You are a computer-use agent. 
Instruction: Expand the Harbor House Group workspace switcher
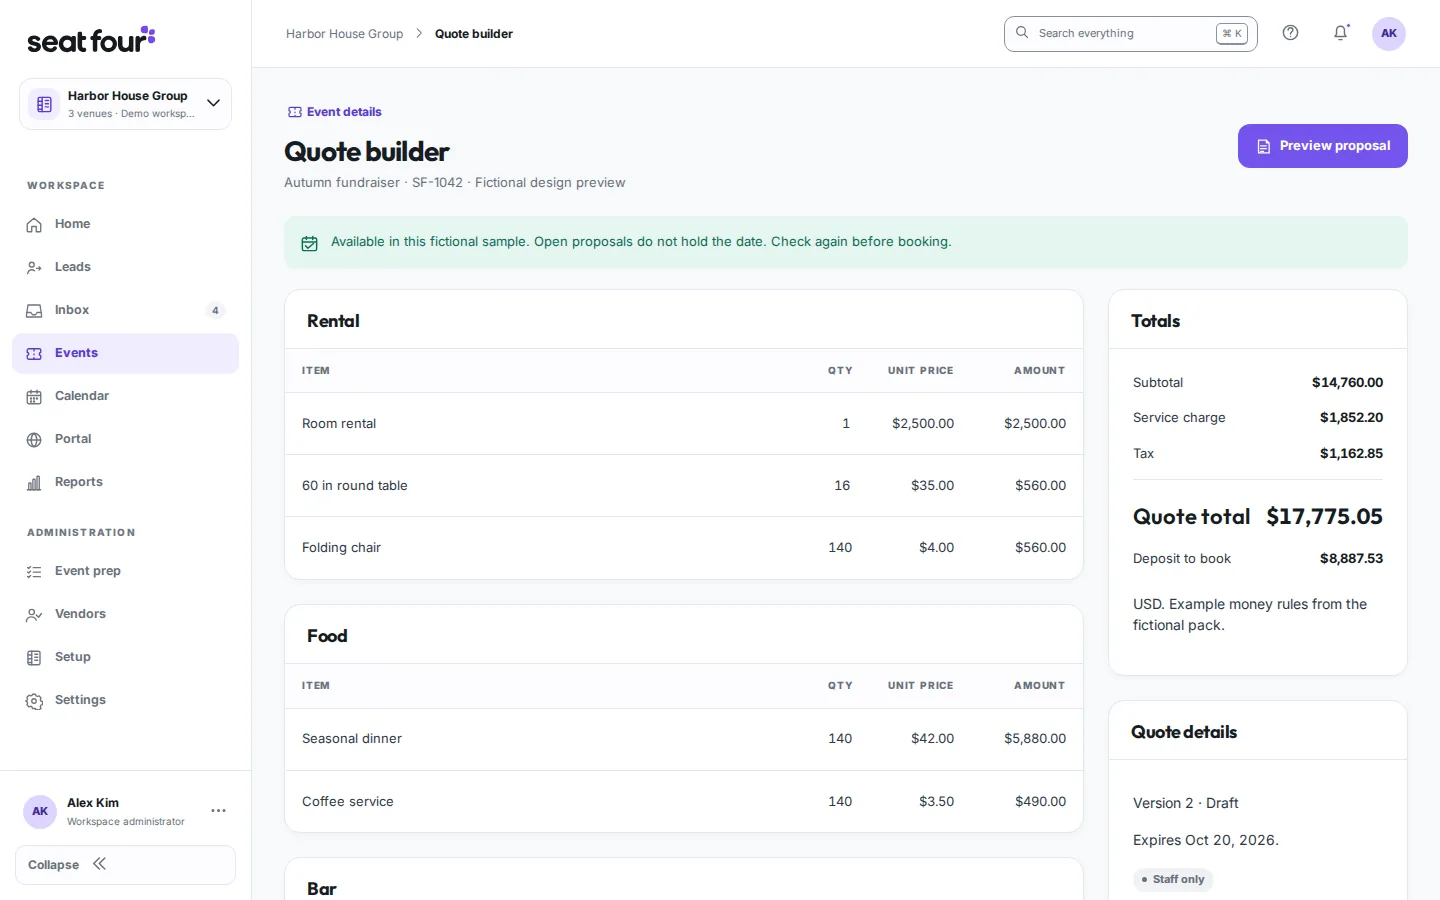coord(125,104)
